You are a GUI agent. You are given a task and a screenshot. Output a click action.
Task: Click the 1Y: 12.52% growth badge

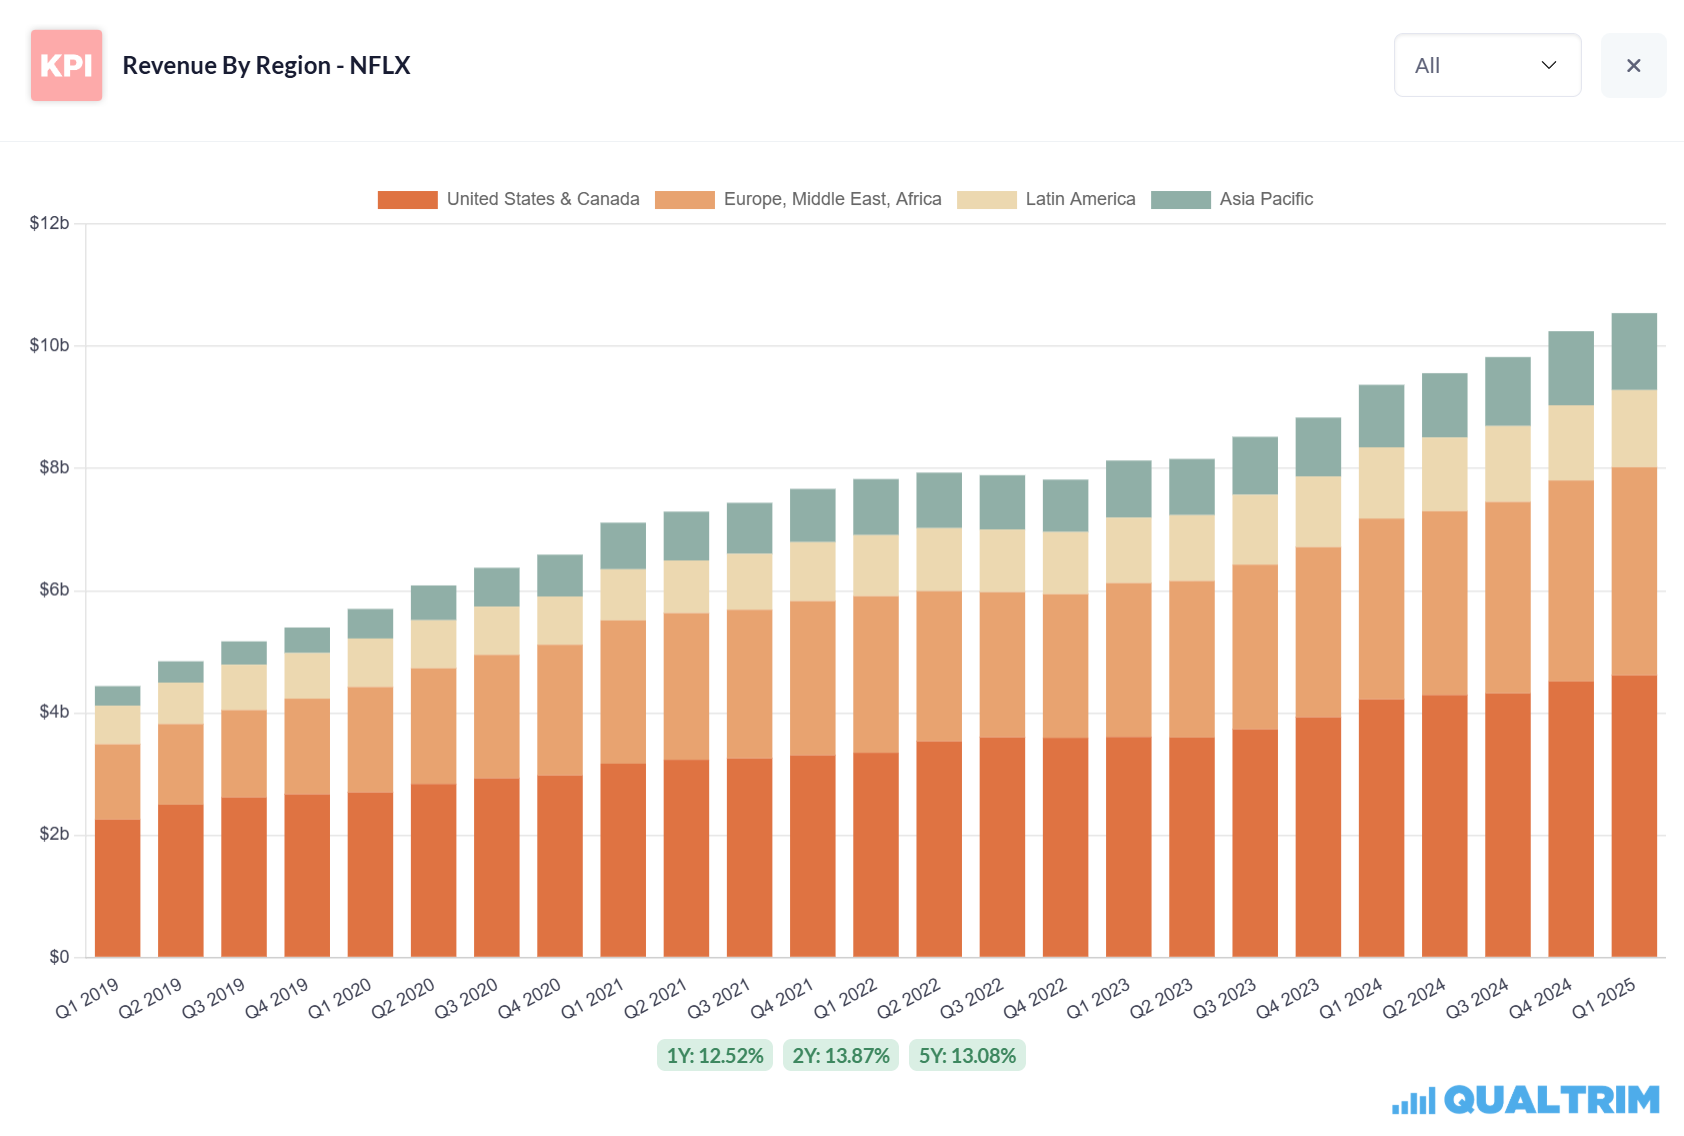point(715,1055)
